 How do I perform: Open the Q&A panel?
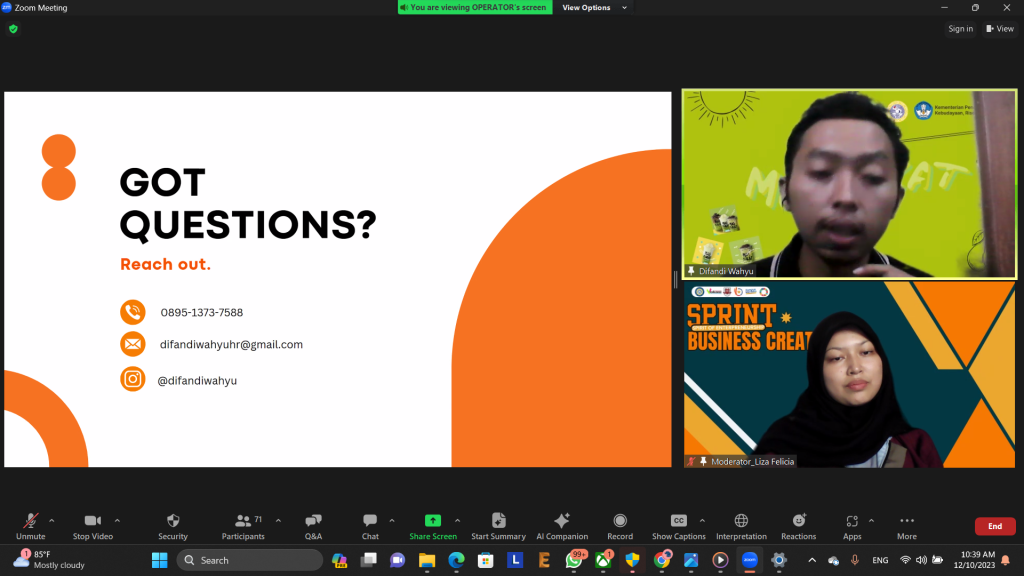(x=313, y=526)
